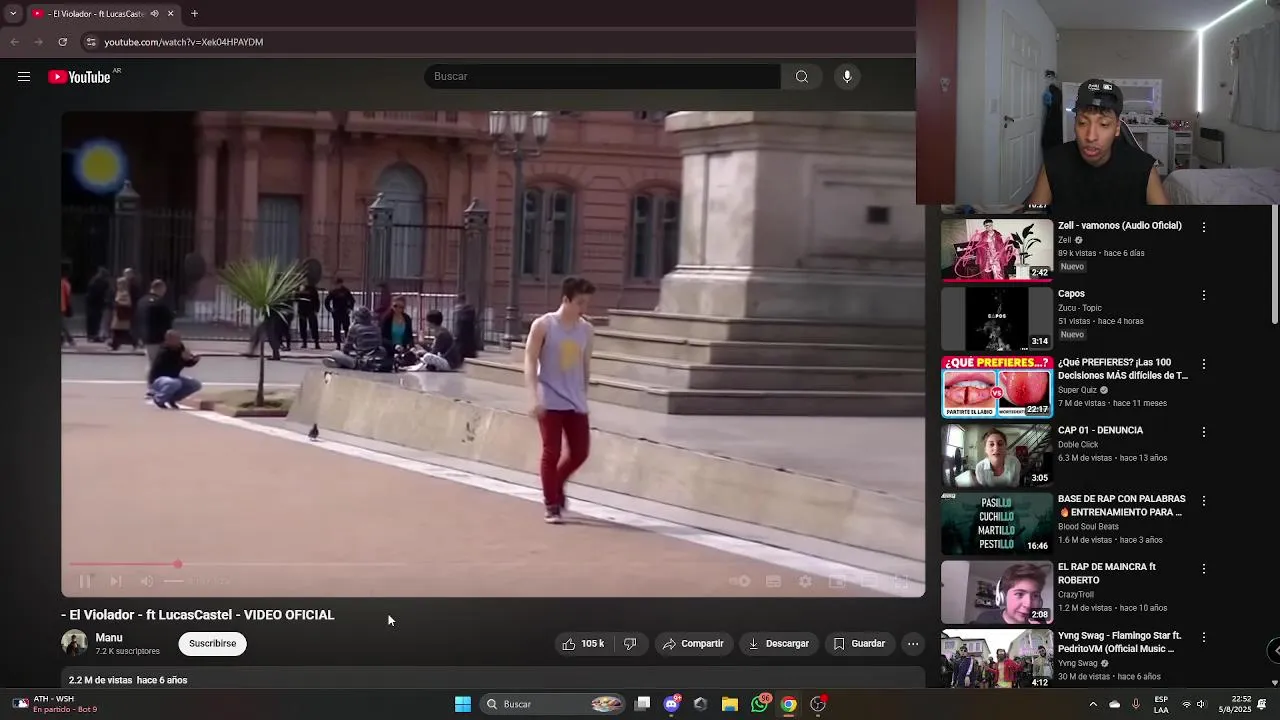Screen dimensions: 1280x720
Task: Open WhatsApp from the taskbar
Action: tap(760, 704)
